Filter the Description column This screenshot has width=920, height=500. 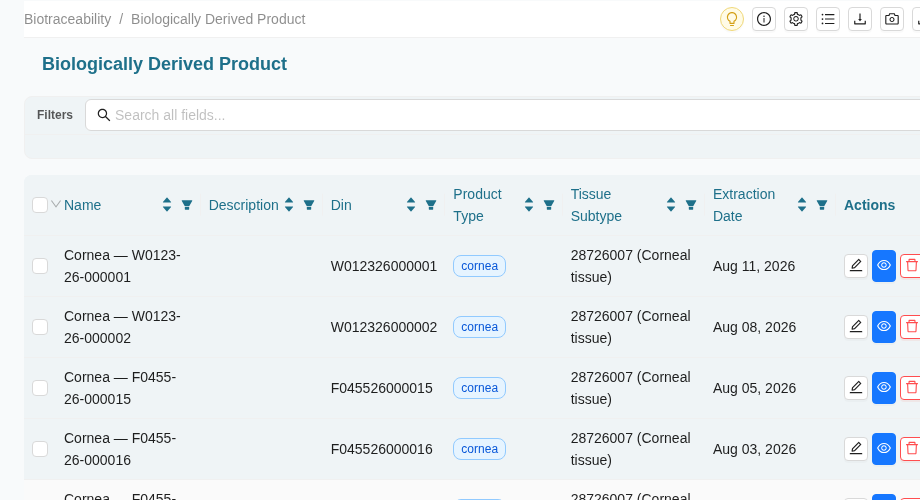coord(309,205)
